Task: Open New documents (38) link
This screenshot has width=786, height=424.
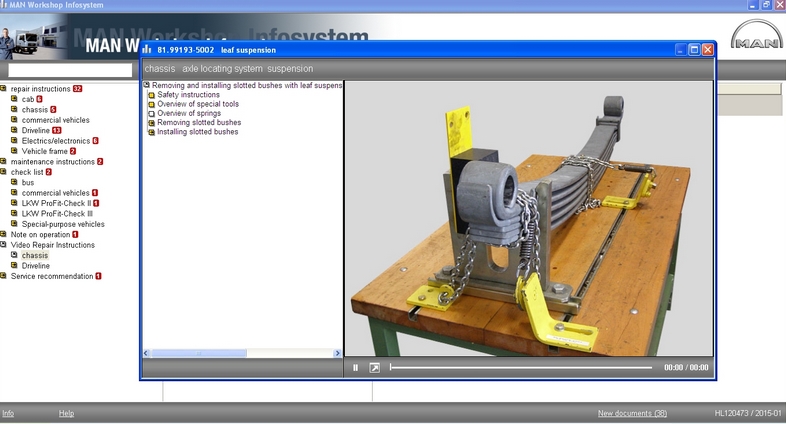Action: [x=632, y=413]
